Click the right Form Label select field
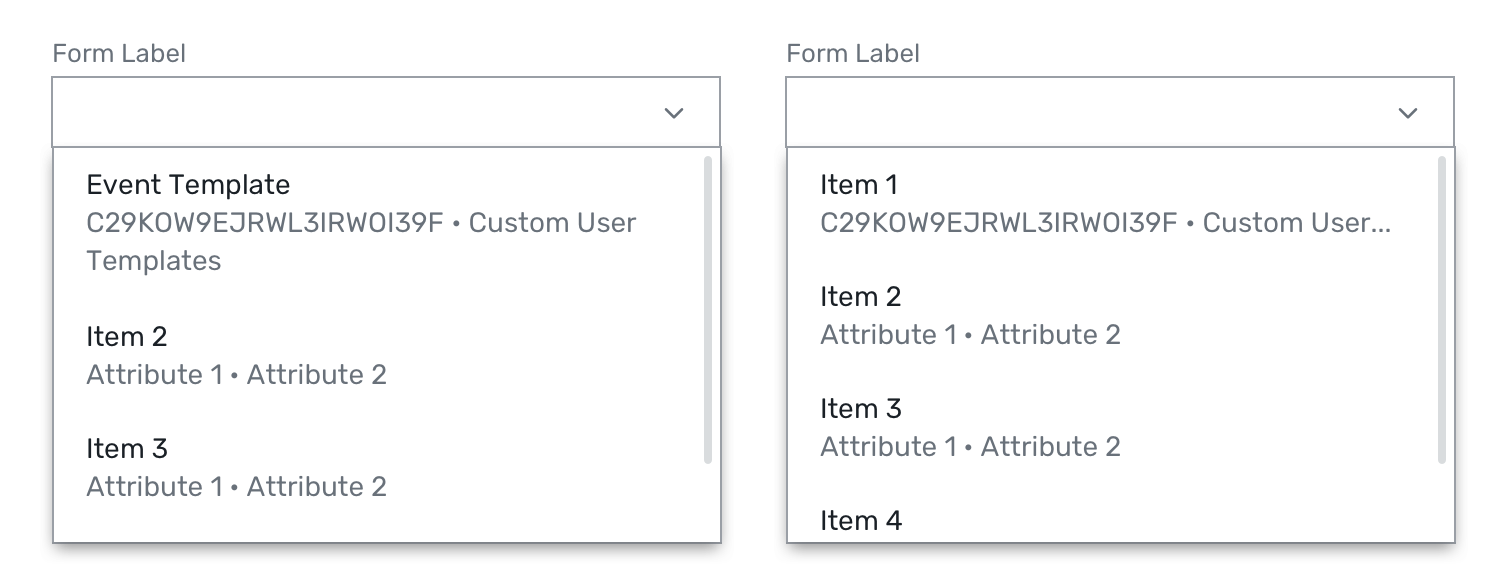Image resolution: width=1508 pixels, height=582 pixels. [1120, 112]
